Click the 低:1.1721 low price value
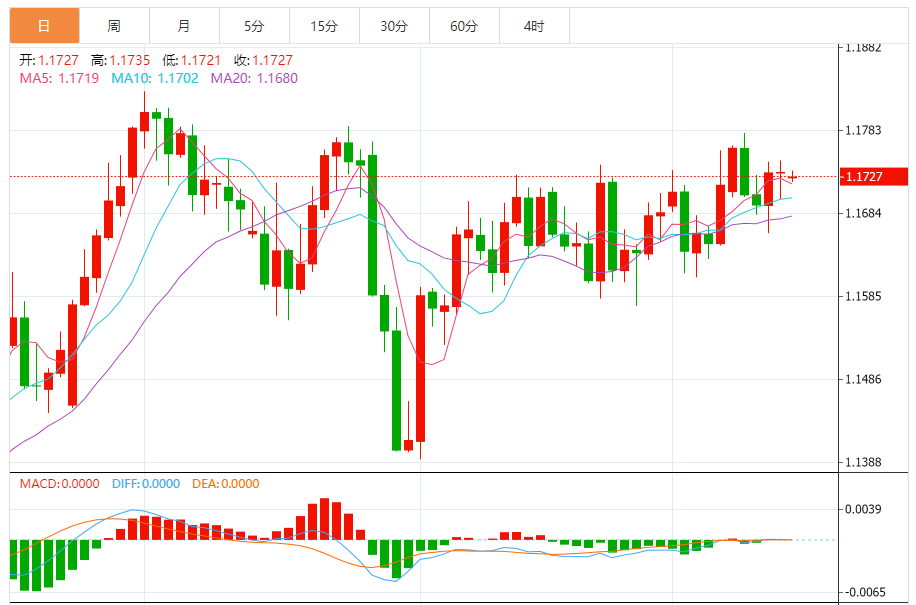 [192, 60]
